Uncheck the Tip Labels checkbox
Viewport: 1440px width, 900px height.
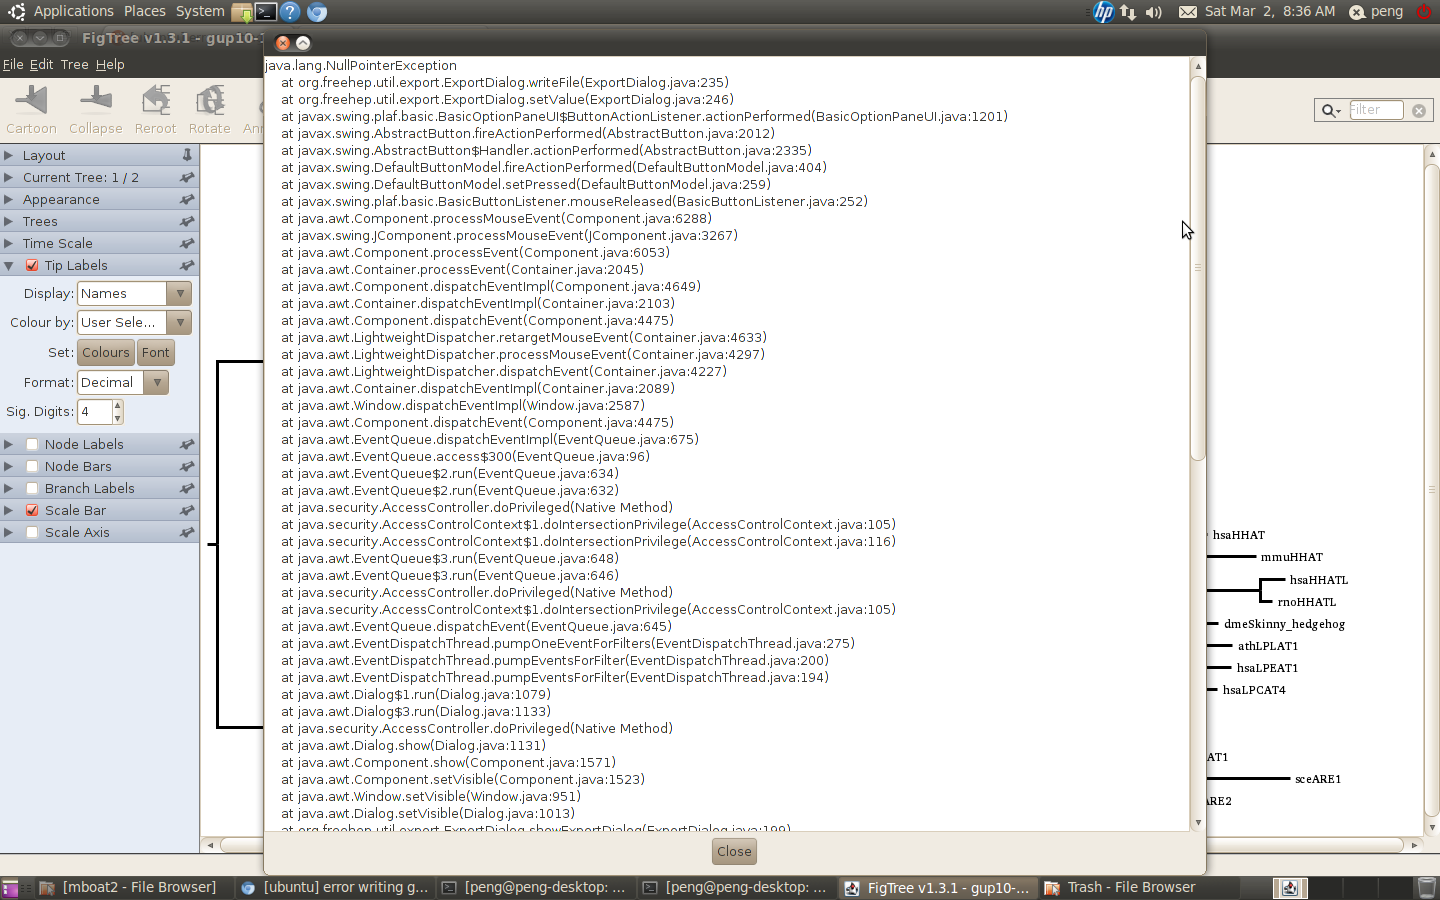point(32,266)
